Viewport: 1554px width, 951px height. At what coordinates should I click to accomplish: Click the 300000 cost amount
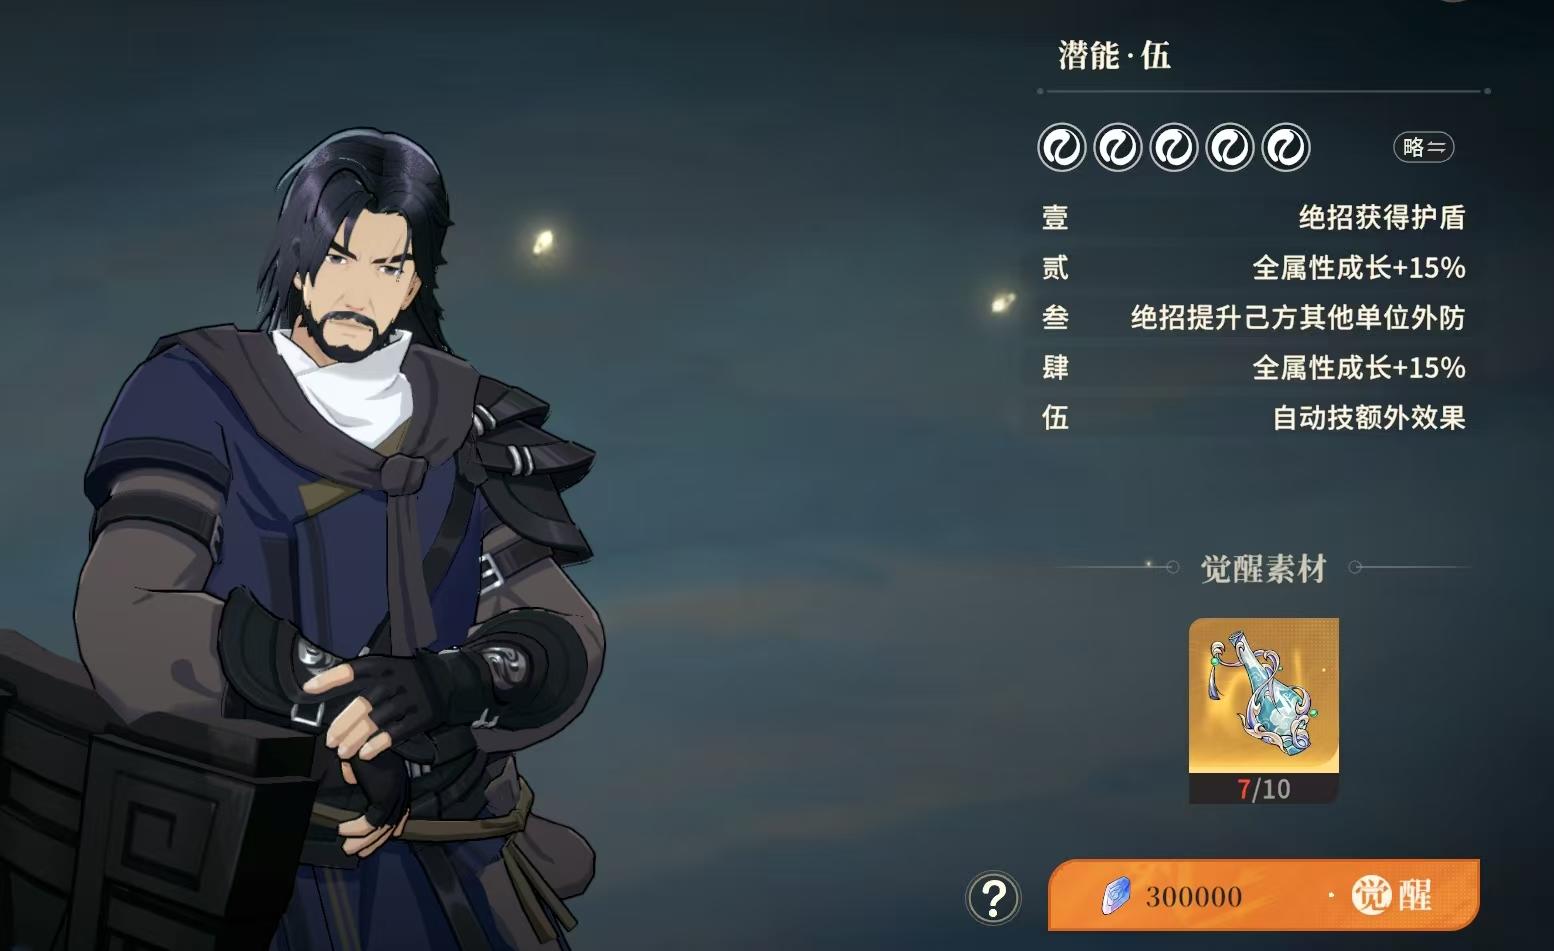1194,896
